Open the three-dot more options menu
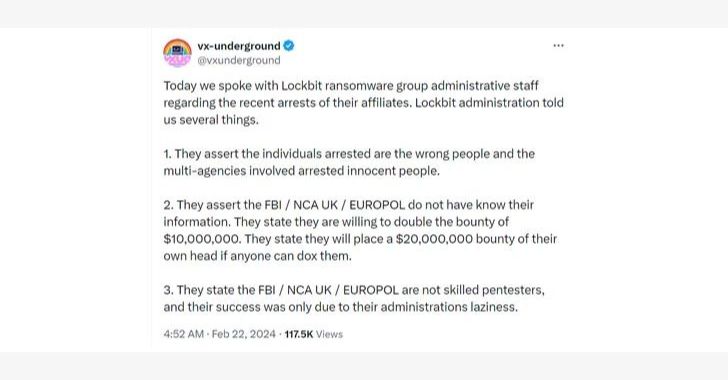The width and height of the screenshot is (728, 380). (558, 46)
